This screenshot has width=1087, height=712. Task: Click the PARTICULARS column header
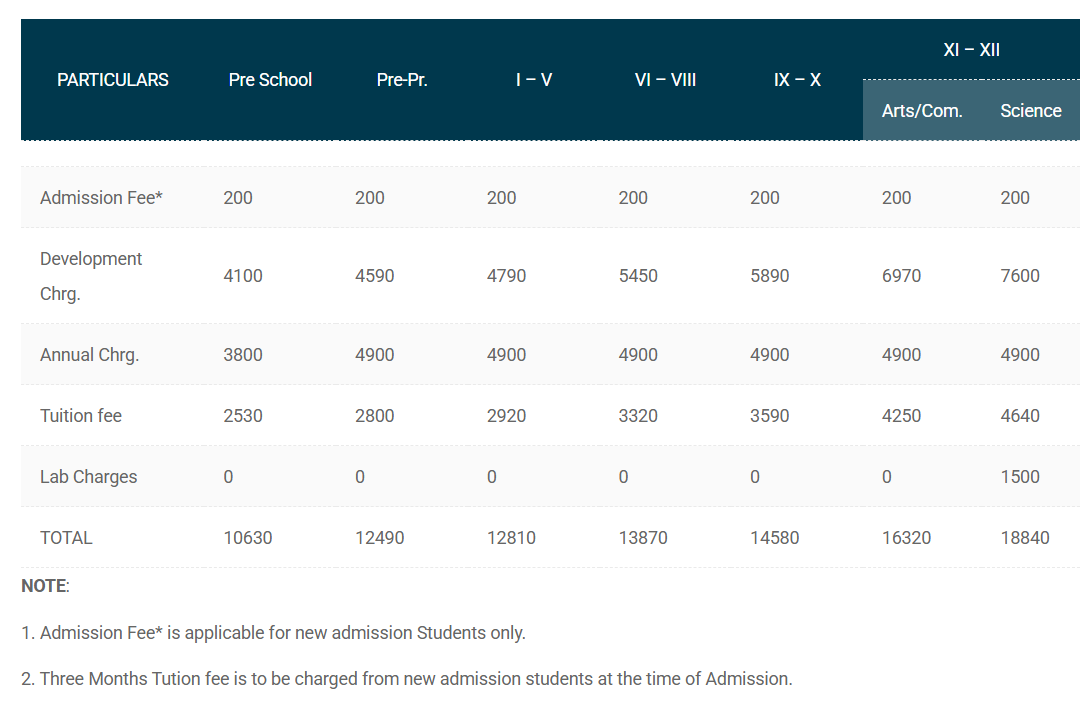click(112, 80)
